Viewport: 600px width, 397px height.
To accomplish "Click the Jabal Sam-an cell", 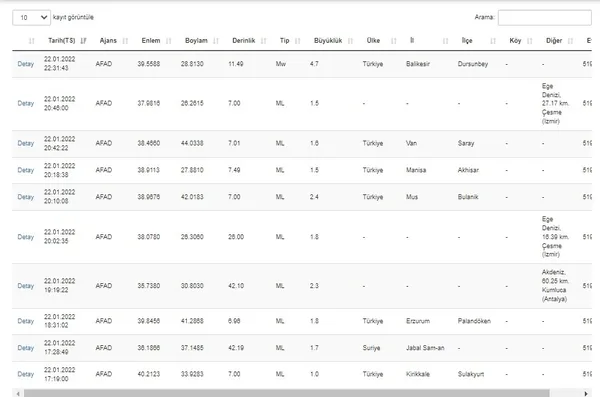I will (425, 348).
